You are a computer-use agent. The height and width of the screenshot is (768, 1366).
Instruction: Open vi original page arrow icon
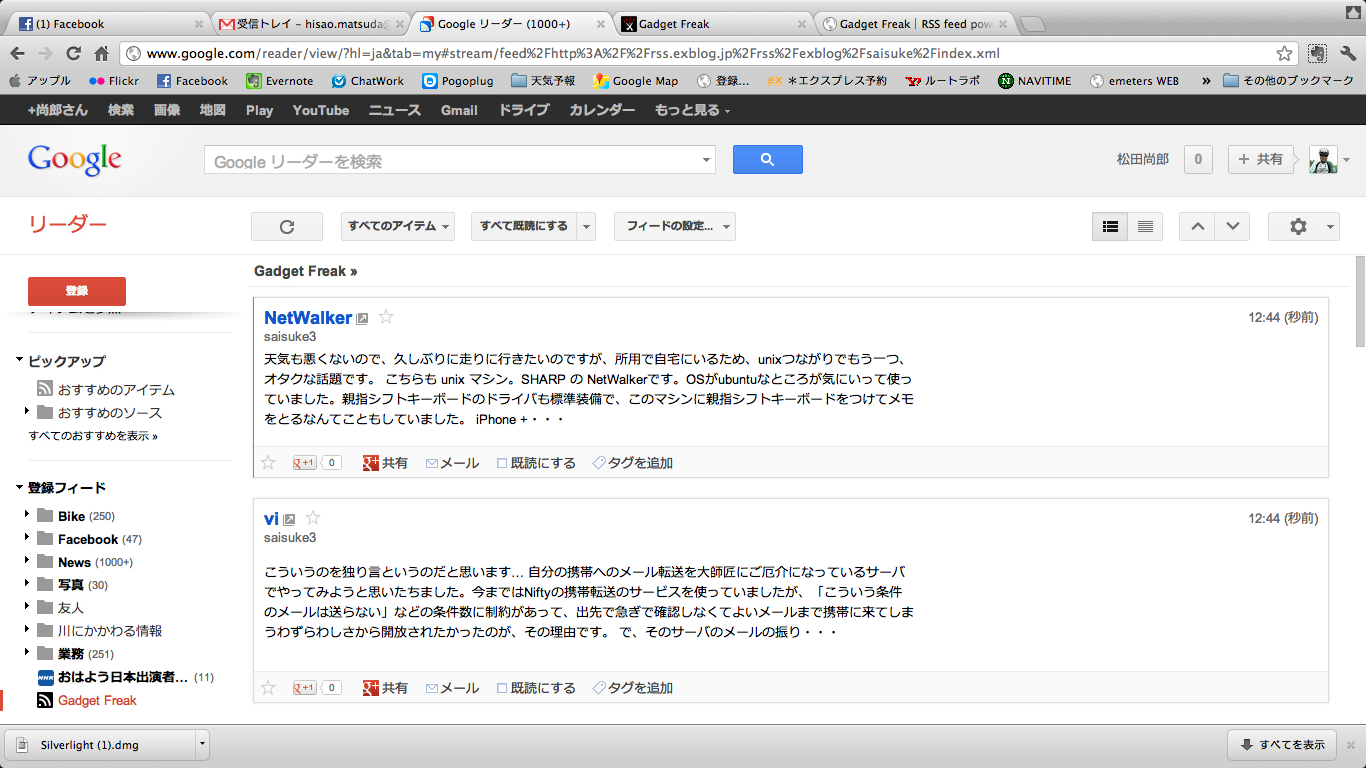click(289, 520)
